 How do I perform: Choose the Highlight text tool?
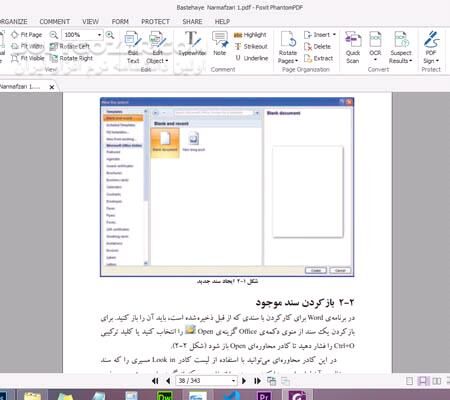[250, 35]
